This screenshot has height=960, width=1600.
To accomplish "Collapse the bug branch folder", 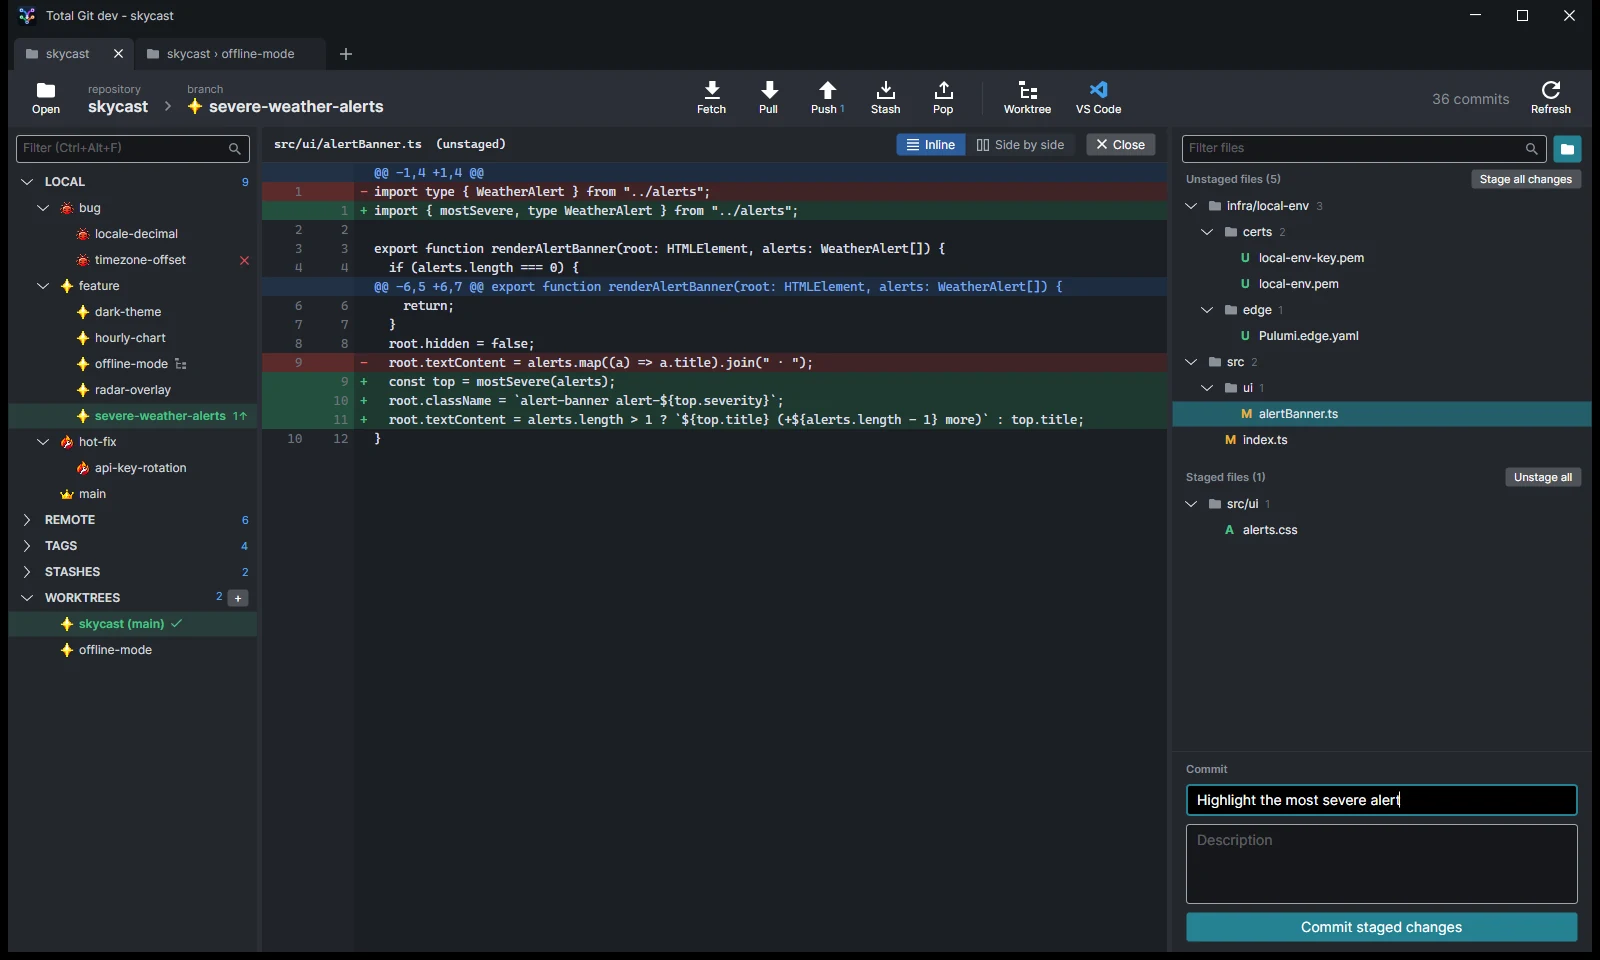I will (x=43, y=208).
